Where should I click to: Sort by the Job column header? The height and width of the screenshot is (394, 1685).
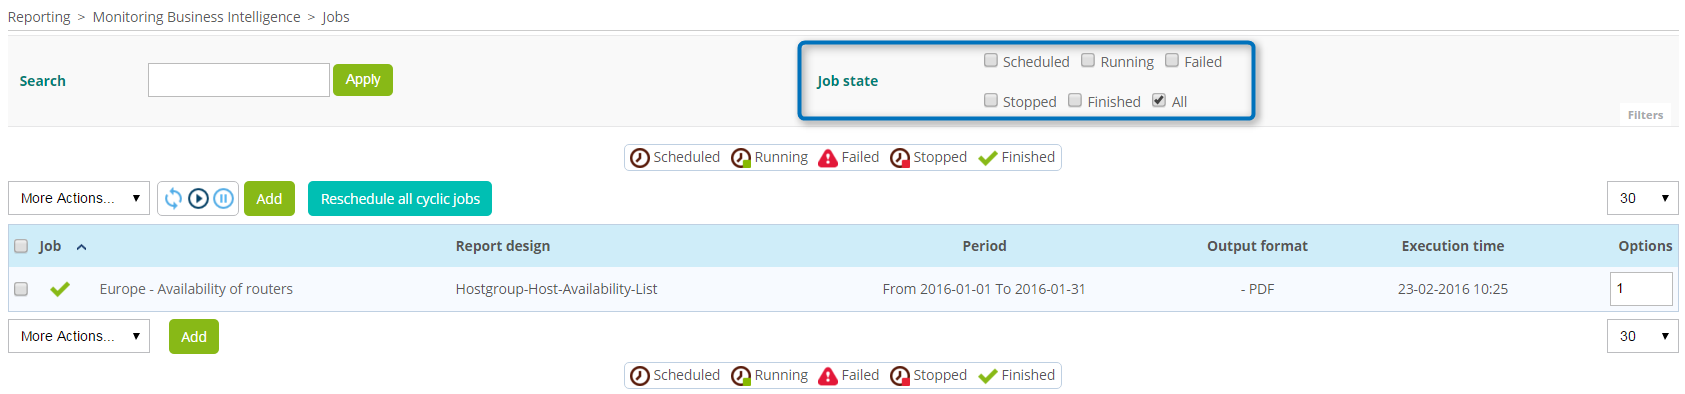coord(50,246)
